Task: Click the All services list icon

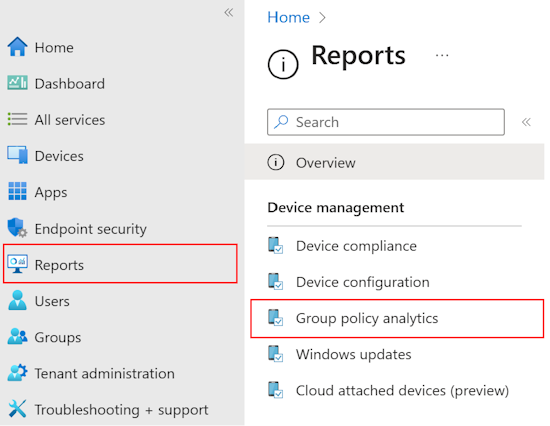Action: coord(17,119)
